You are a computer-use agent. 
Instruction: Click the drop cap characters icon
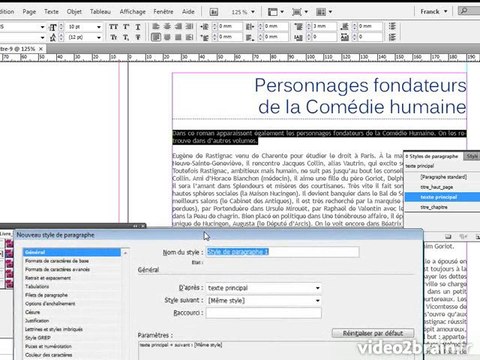(x=345, y=37)
